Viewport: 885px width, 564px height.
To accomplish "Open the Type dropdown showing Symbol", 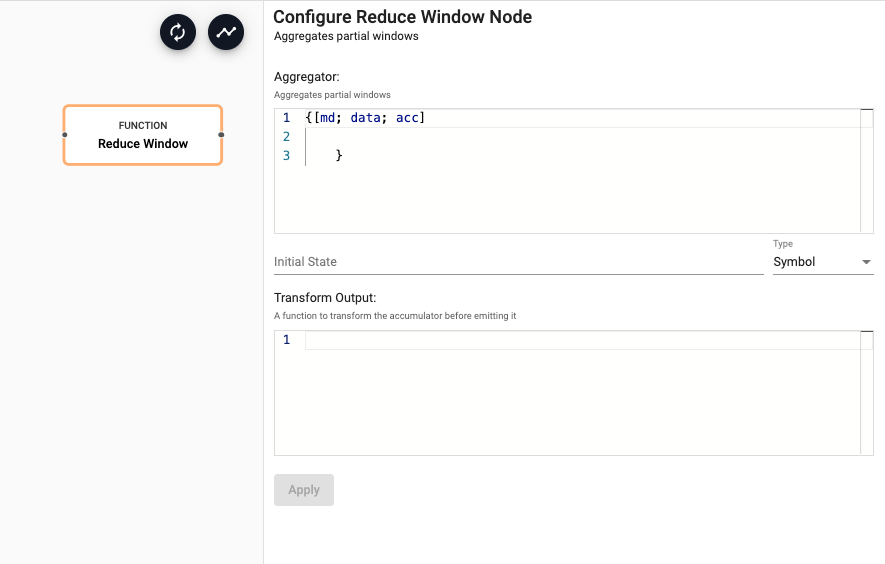I will pyautogui.click(x=823, y=262).
